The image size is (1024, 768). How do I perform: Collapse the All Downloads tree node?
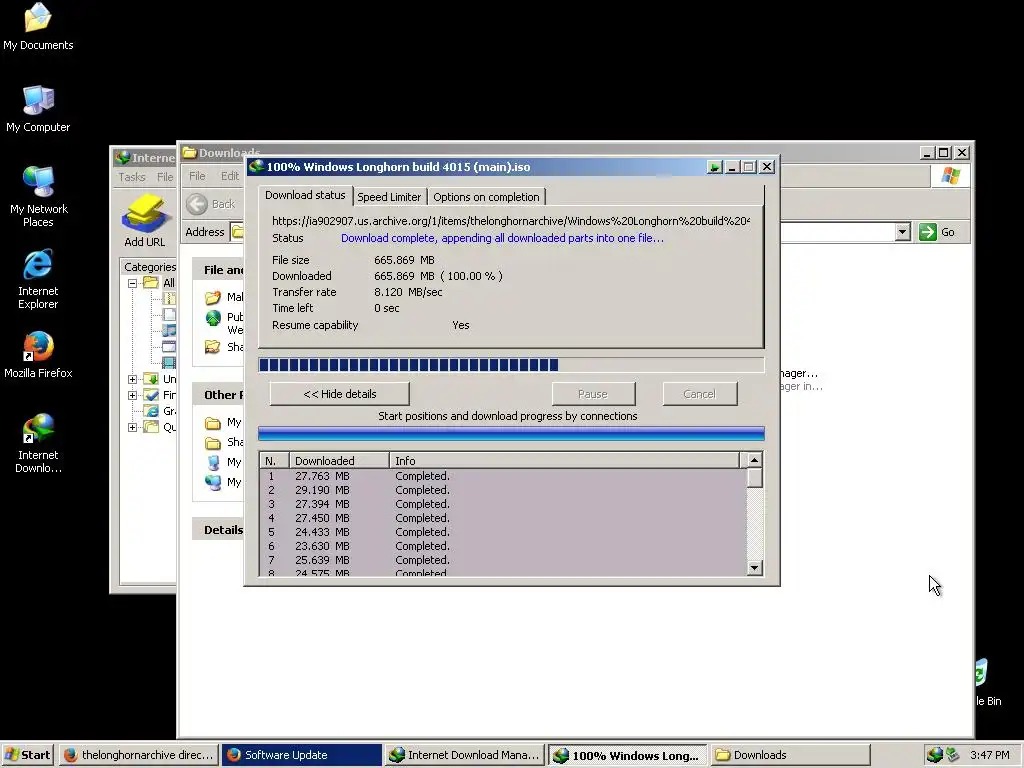(x=133, y=283)
